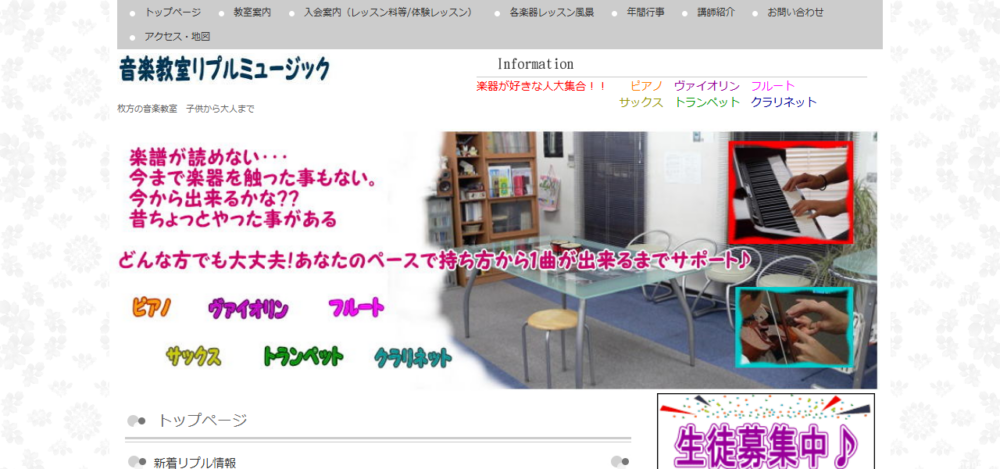Viewport: 1000px width, 469px height.
Task: Click the 音楽教室リプルミュージック logo
Action: click(x=224, y=69)
